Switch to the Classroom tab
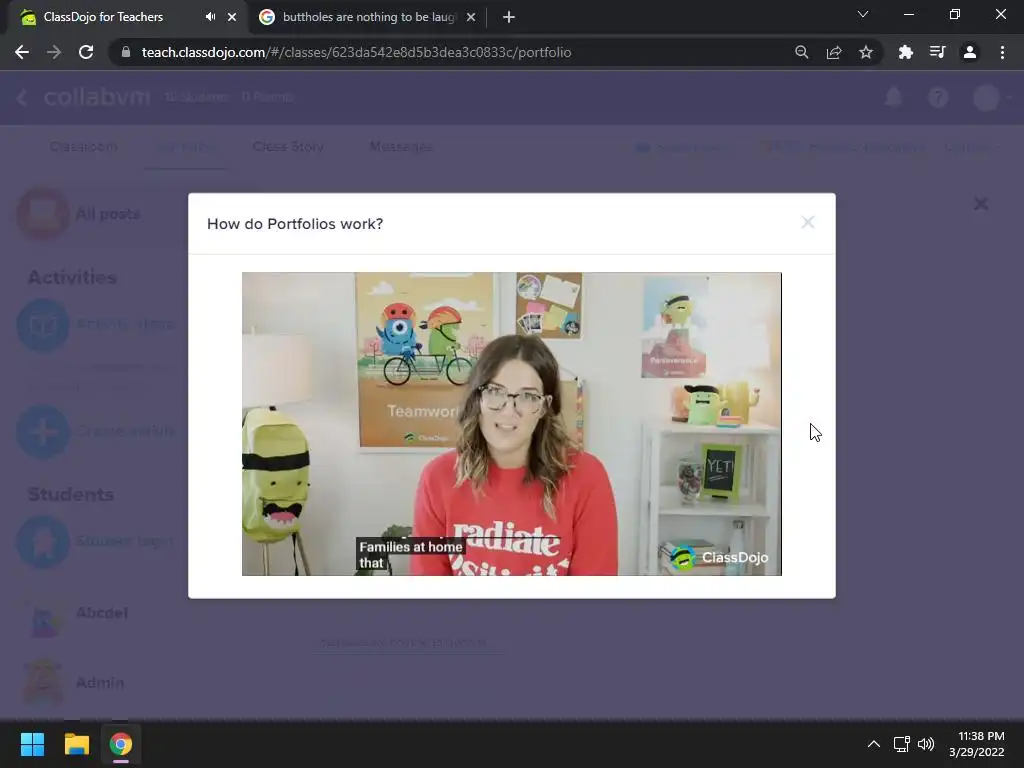The image size is (1024, 768). [83, 146]
